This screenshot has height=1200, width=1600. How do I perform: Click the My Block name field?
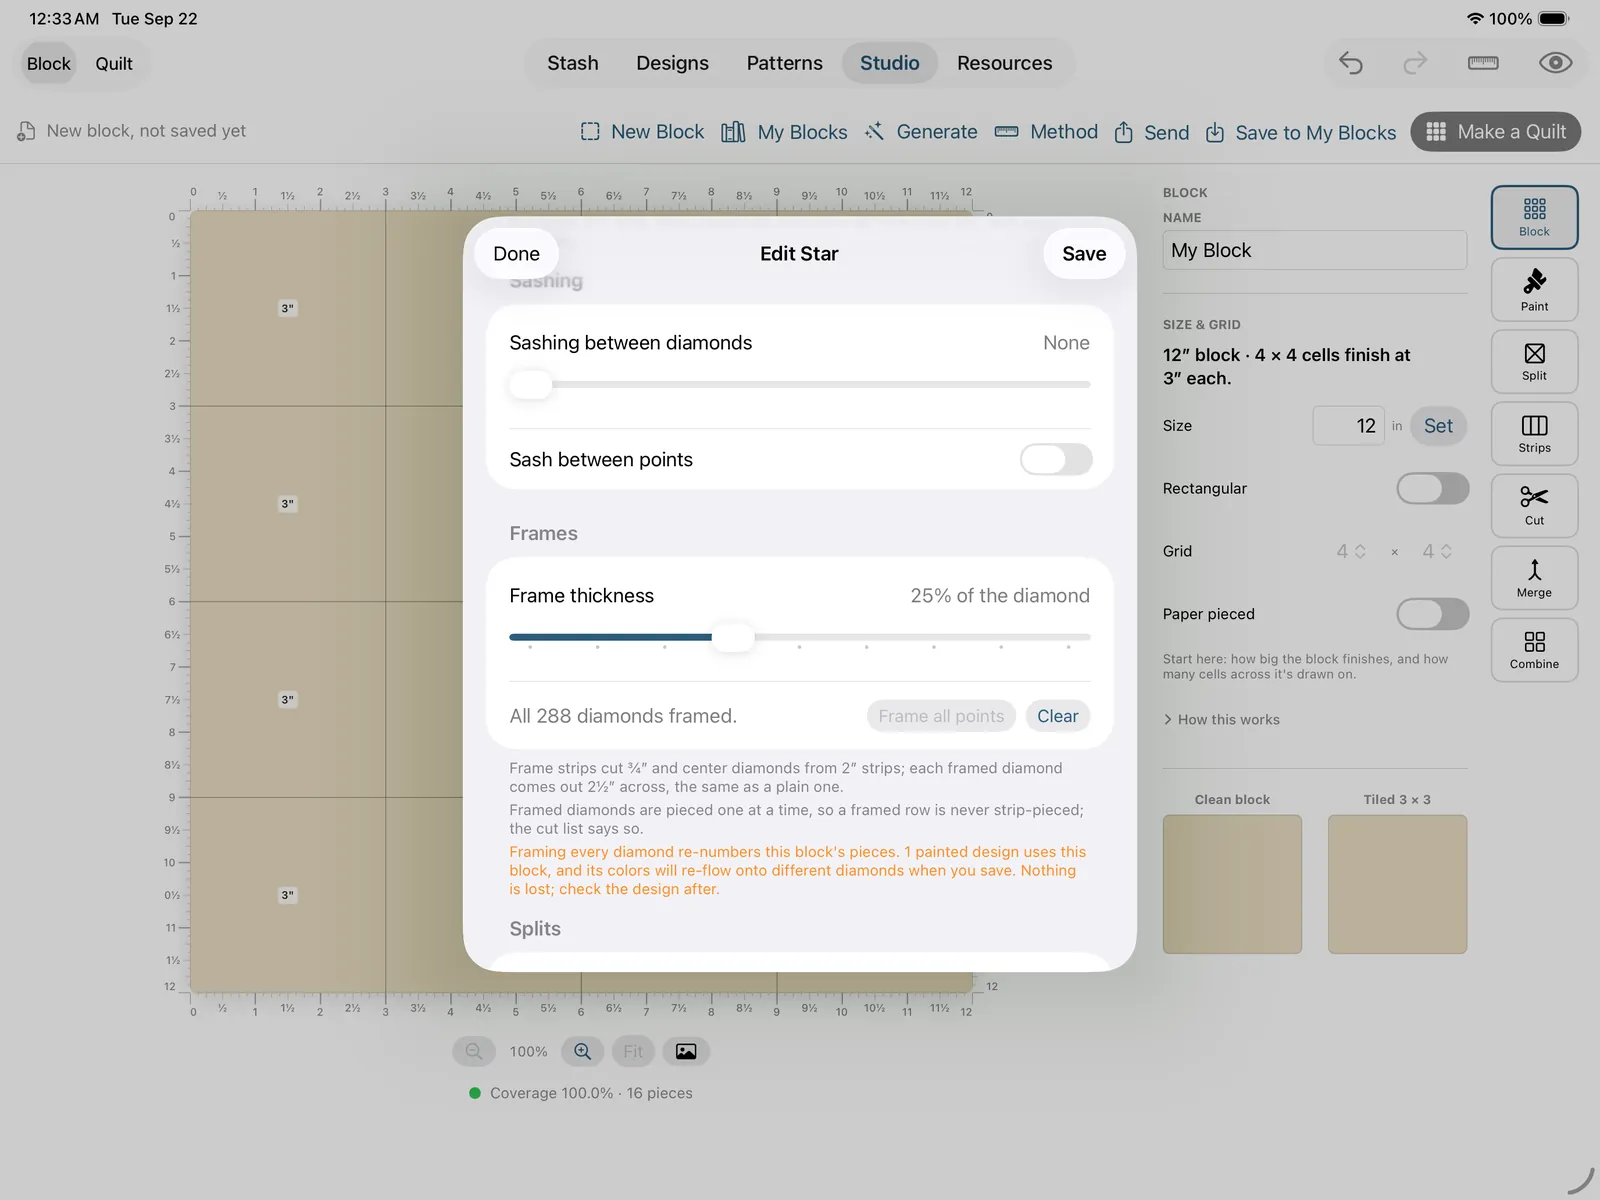(x=1314, y=250)
